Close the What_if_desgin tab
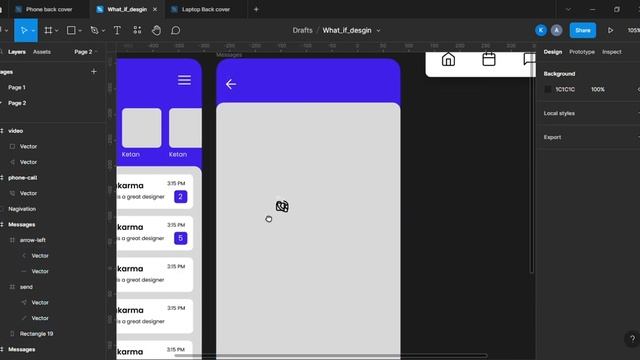 pos(155,9)
